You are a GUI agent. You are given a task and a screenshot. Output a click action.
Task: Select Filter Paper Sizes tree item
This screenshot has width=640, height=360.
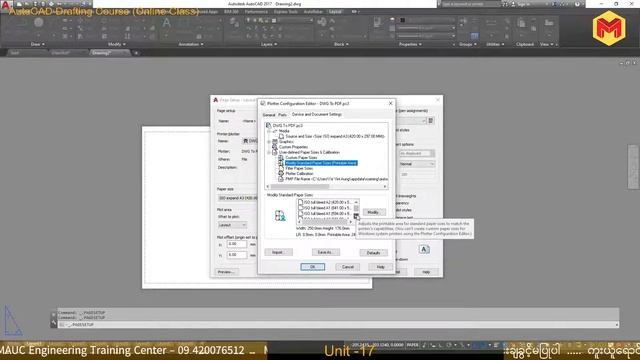coord(299,168)
